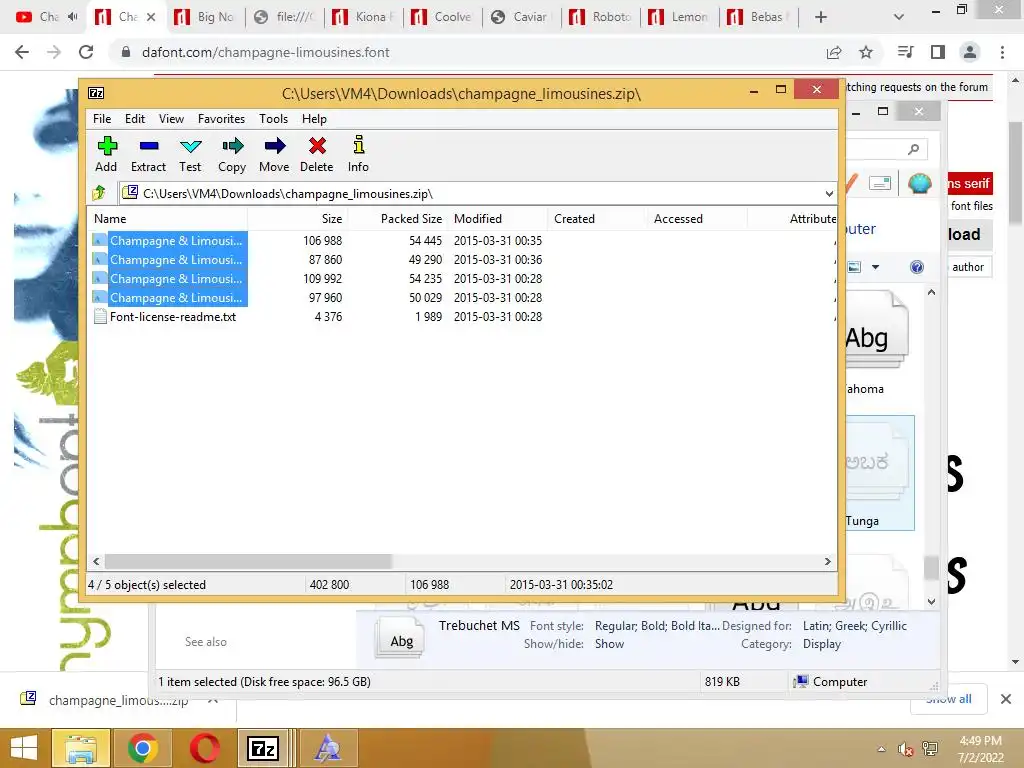Click the Copy toolbar icon in 7-Zip
Screen dimensions: 1024x768
(x=232, y=154)
